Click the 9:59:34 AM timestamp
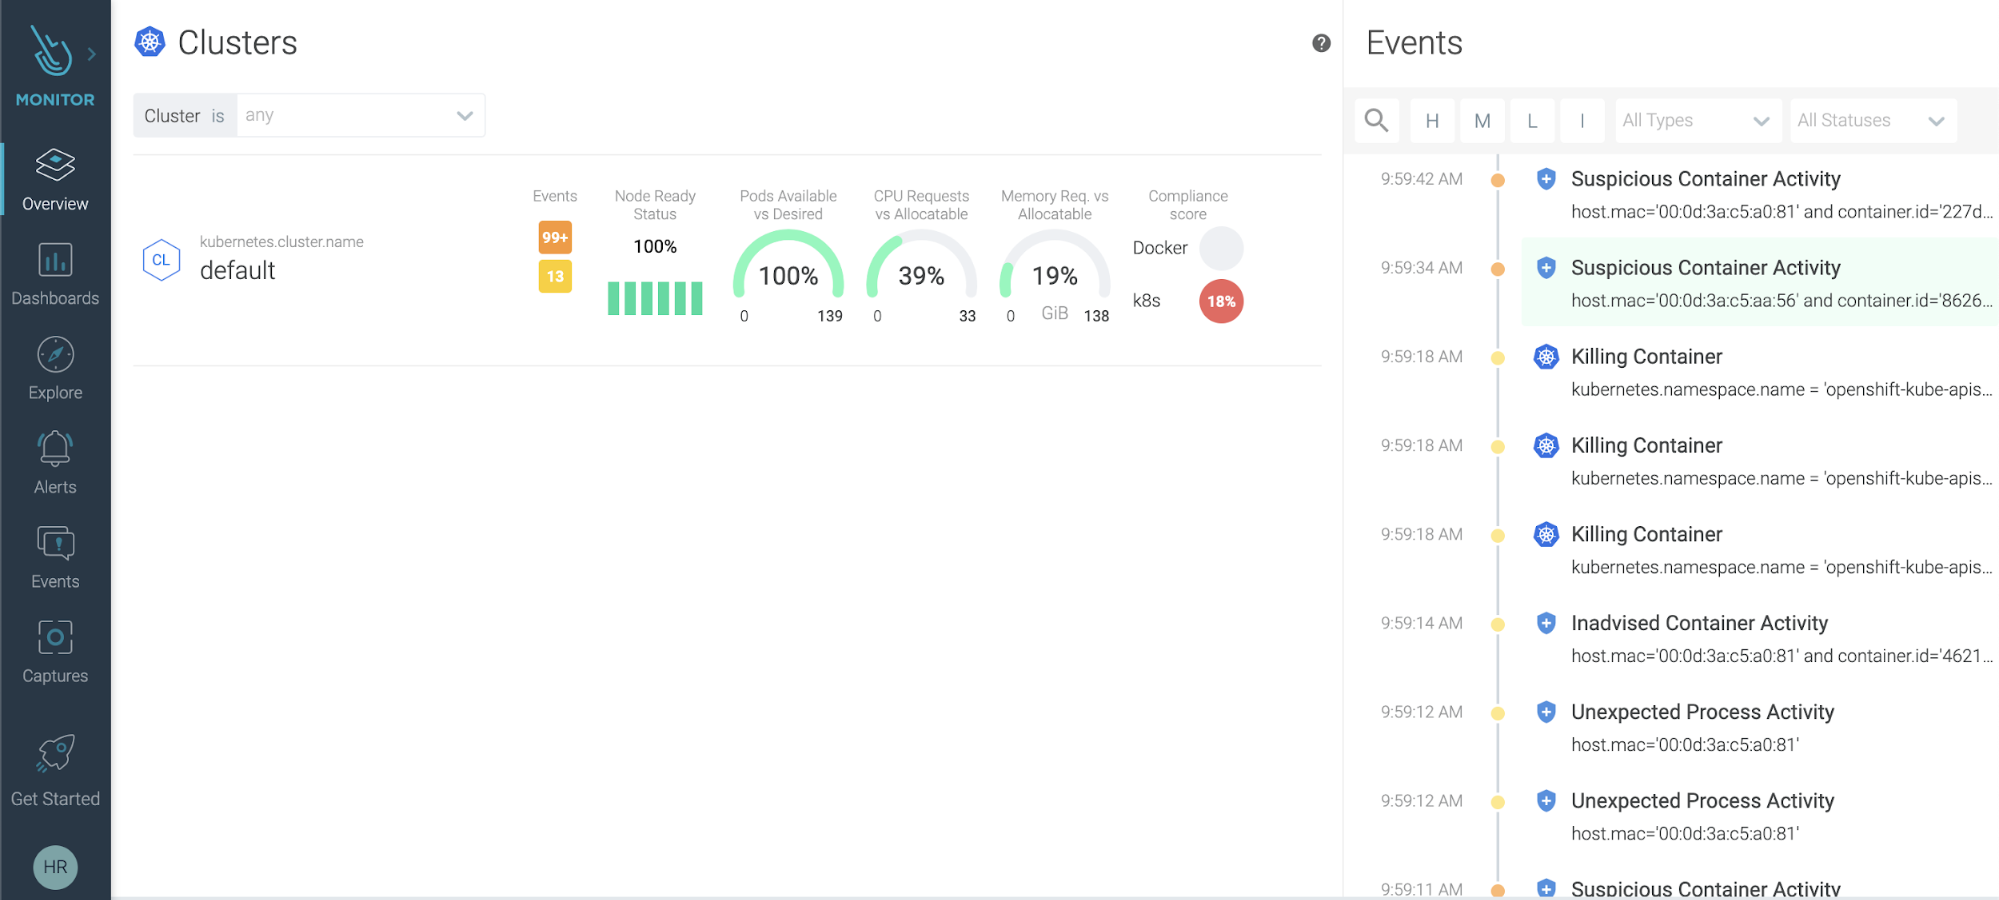Viewport: 1999px width, 900px height. pos(1421,268)
